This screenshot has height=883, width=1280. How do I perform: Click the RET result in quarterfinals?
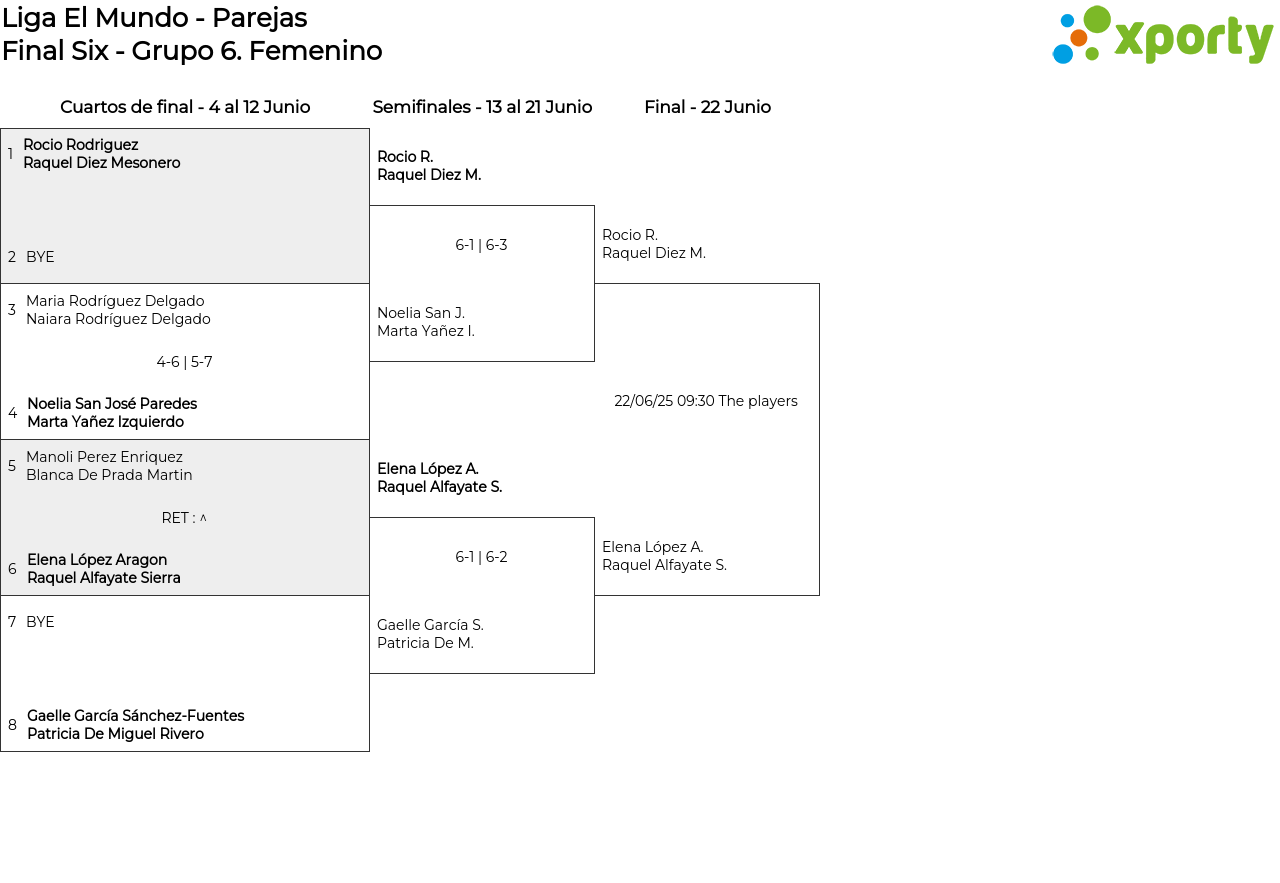[x=184, y=518]
